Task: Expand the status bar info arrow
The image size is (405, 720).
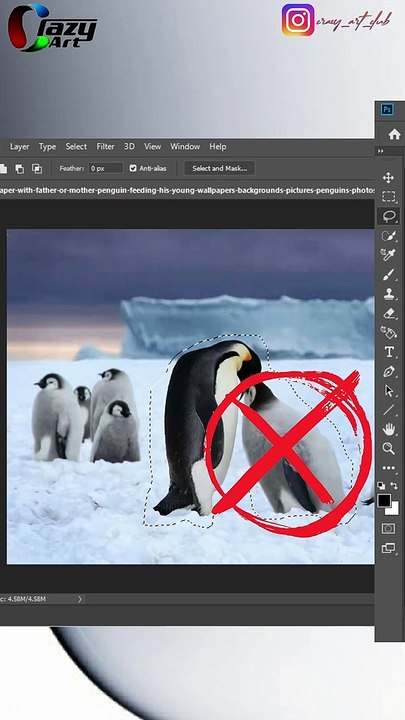Action: coord(79,599)
